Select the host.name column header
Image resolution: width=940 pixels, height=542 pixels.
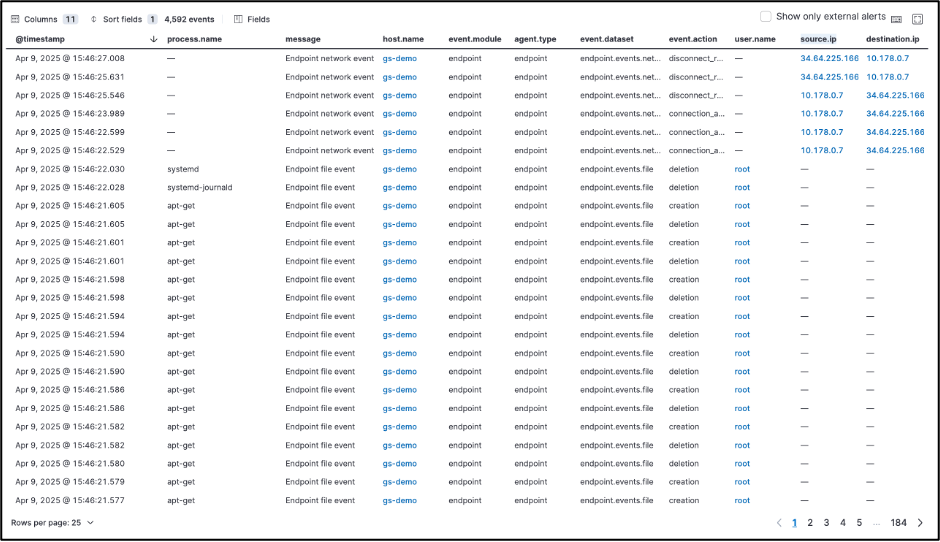click(403, 39)
